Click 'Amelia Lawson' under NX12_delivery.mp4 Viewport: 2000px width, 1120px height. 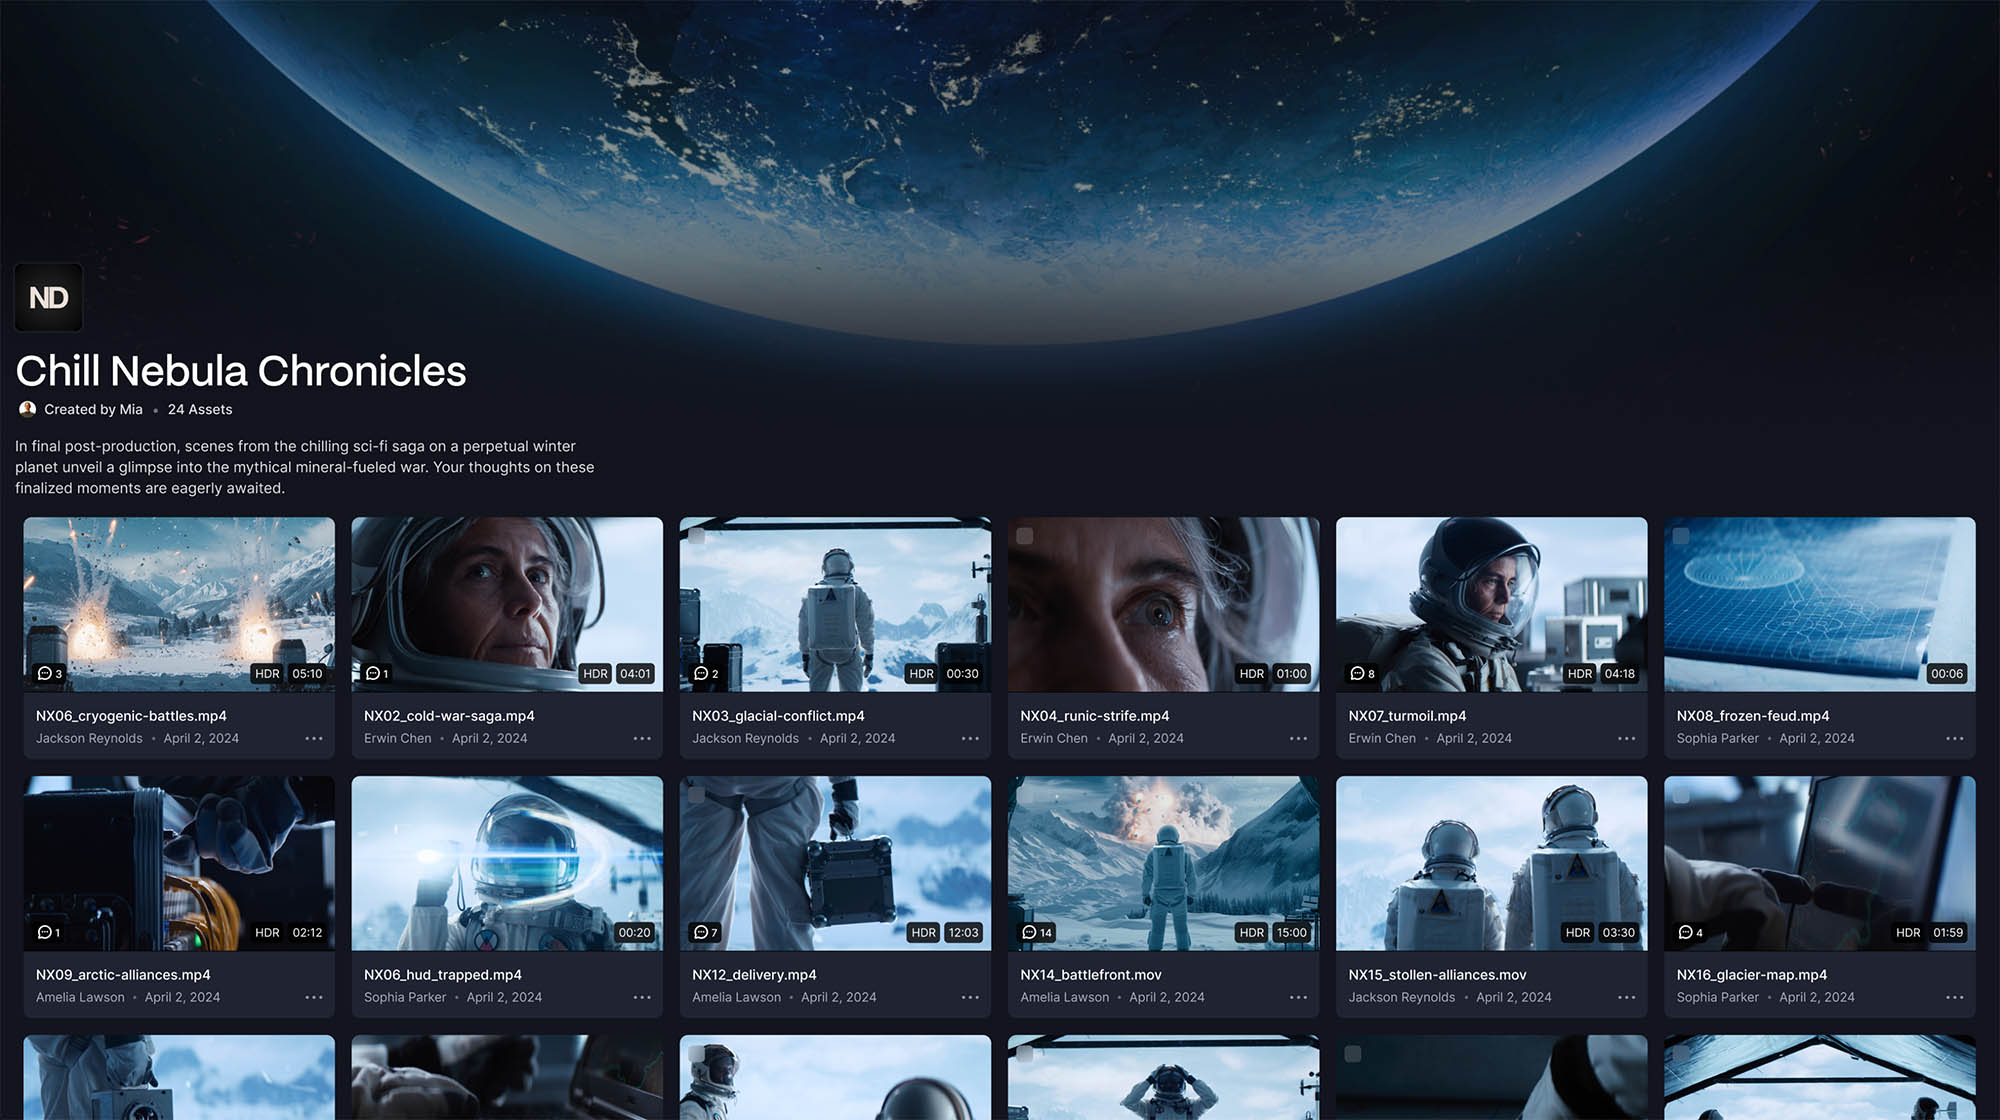tap(736, 998)
